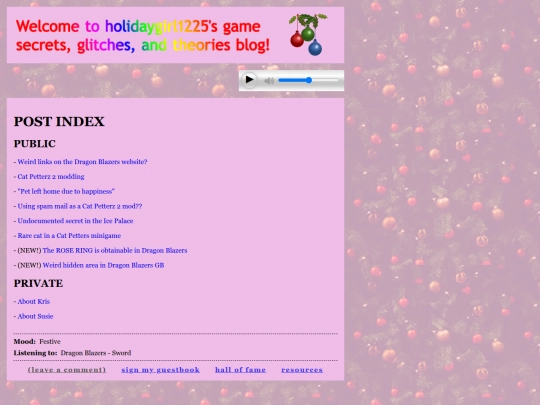
Task: Click the 'PRIVATE' section heading
Action: (x=39, y=283)
